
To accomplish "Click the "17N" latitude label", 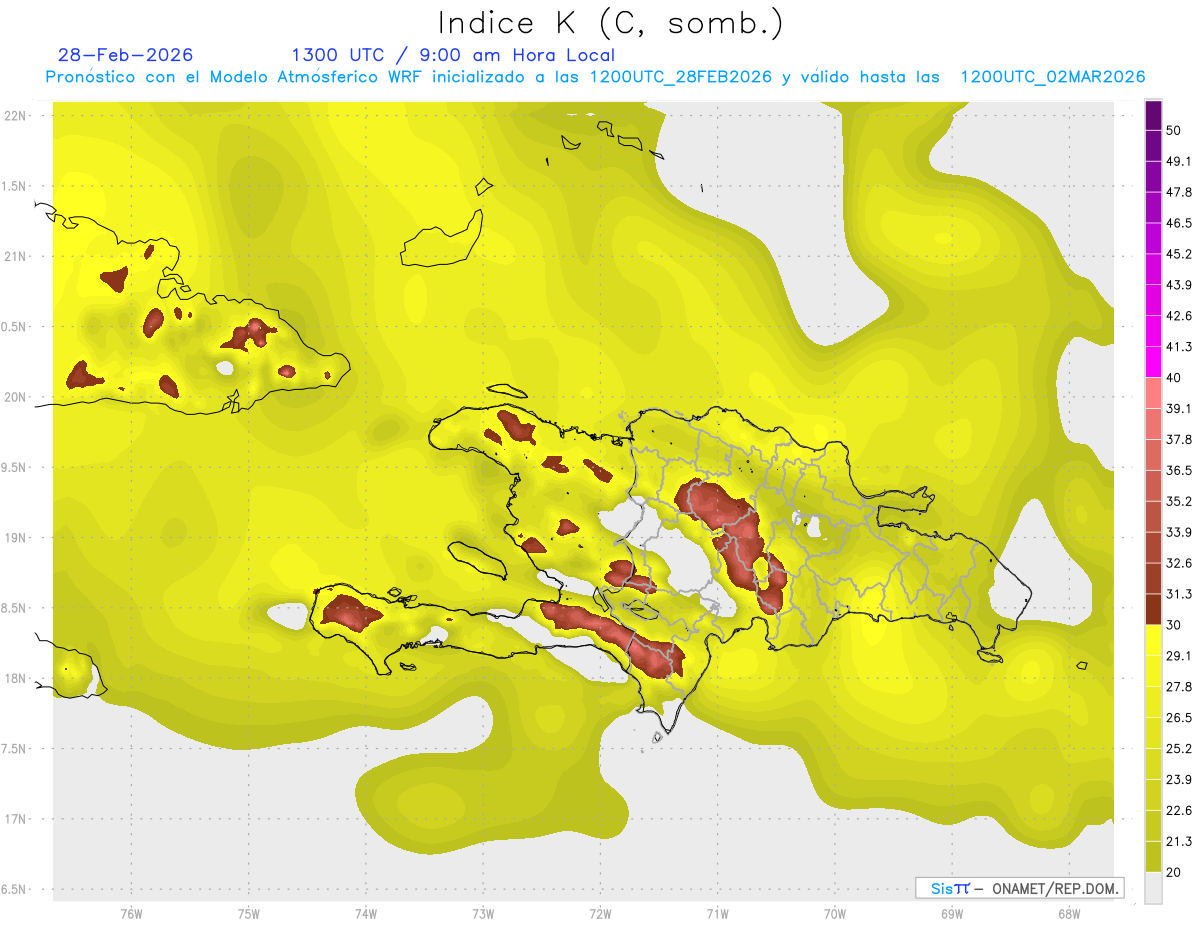I will click(x=15, y=819).
